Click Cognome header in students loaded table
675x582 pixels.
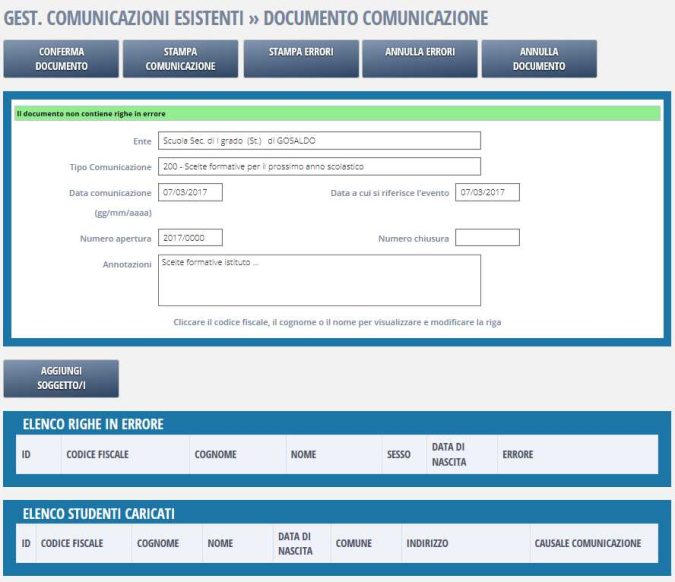pos(158,543)
